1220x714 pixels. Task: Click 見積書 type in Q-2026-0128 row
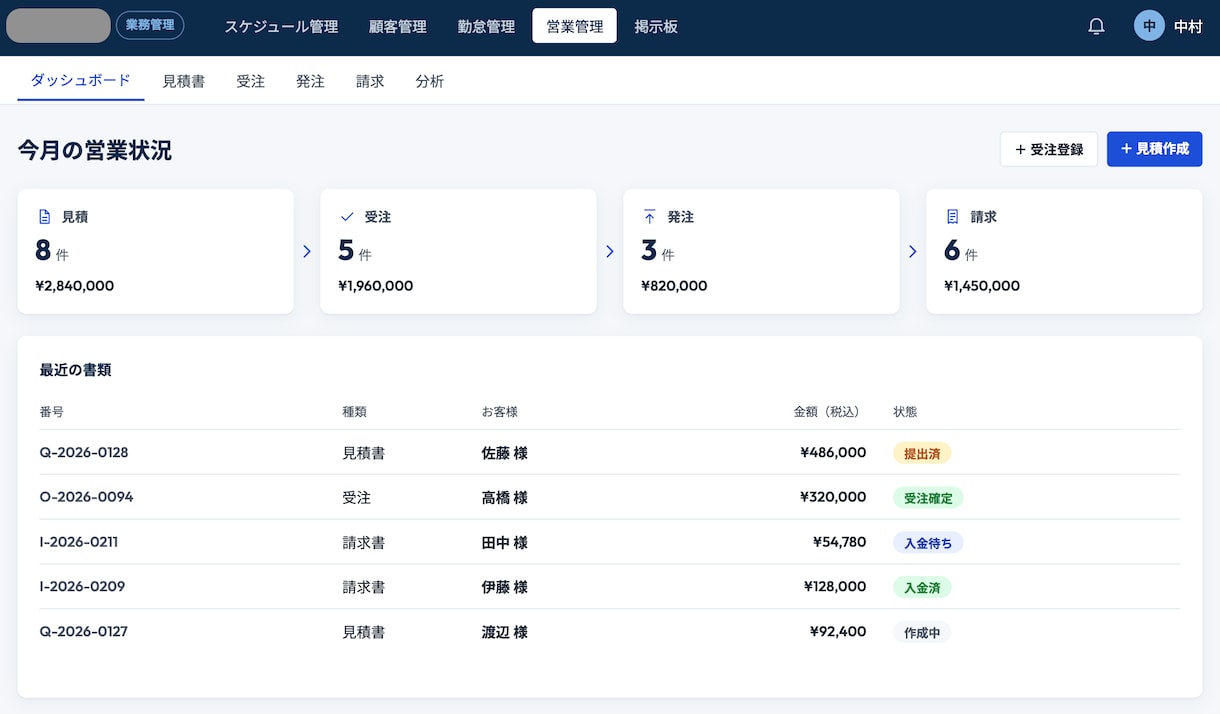363,453
